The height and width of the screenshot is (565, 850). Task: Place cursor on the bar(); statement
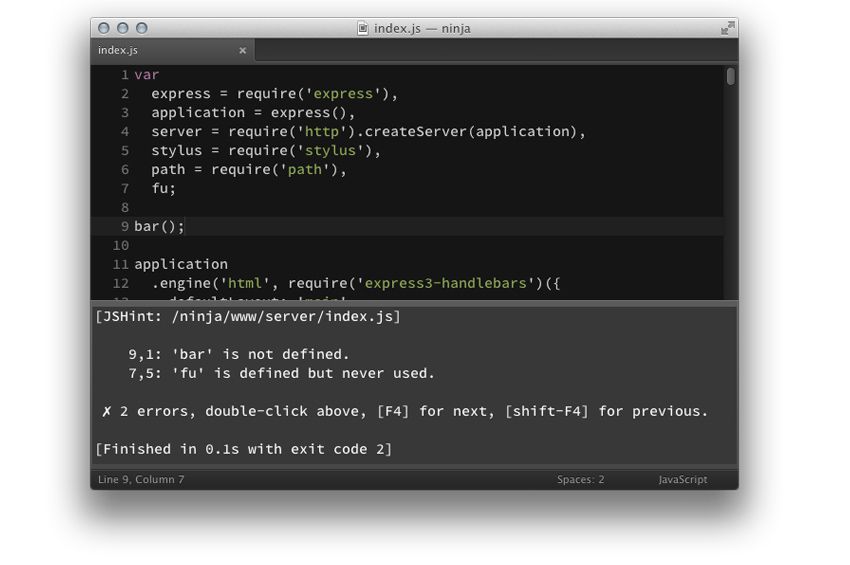coord(159,226)
